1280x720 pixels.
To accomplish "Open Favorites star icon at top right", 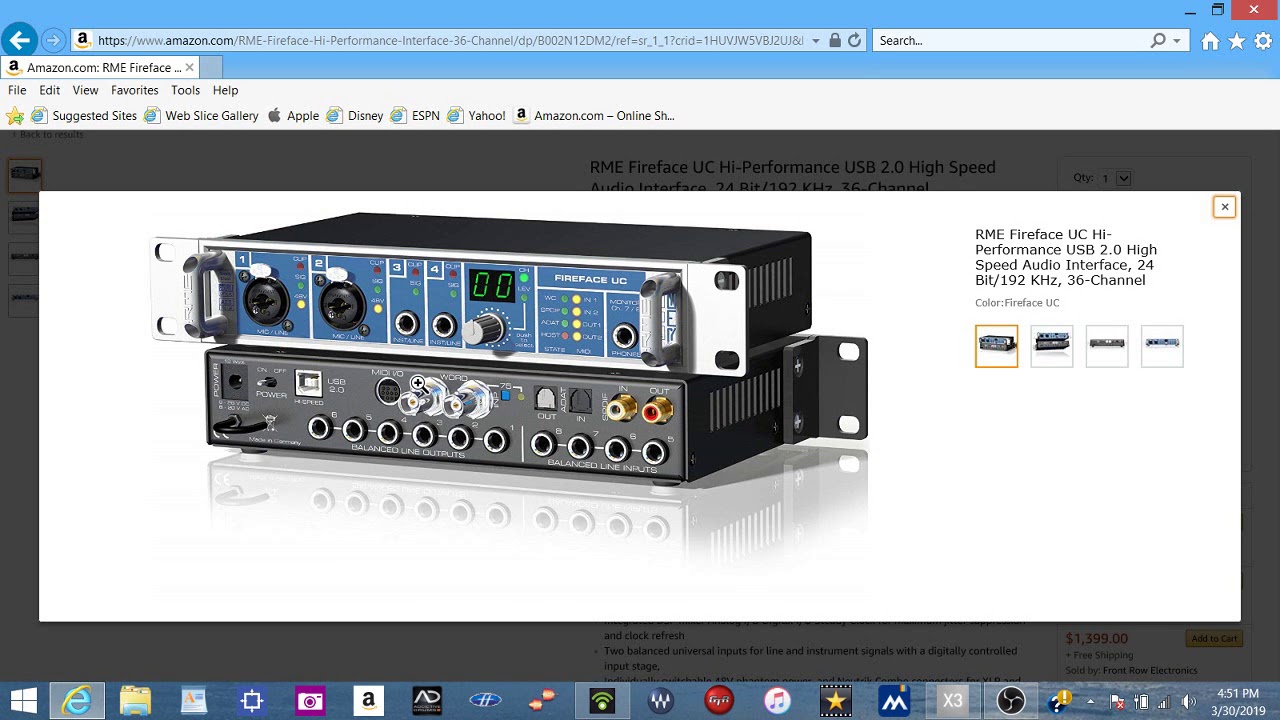I will tap(1237, 41).
